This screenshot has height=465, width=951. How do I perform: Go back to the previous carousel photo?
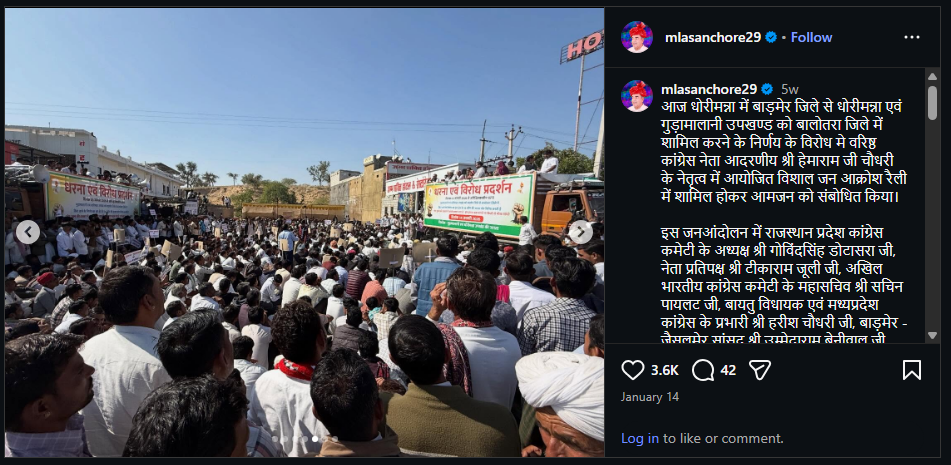(28, 232)
